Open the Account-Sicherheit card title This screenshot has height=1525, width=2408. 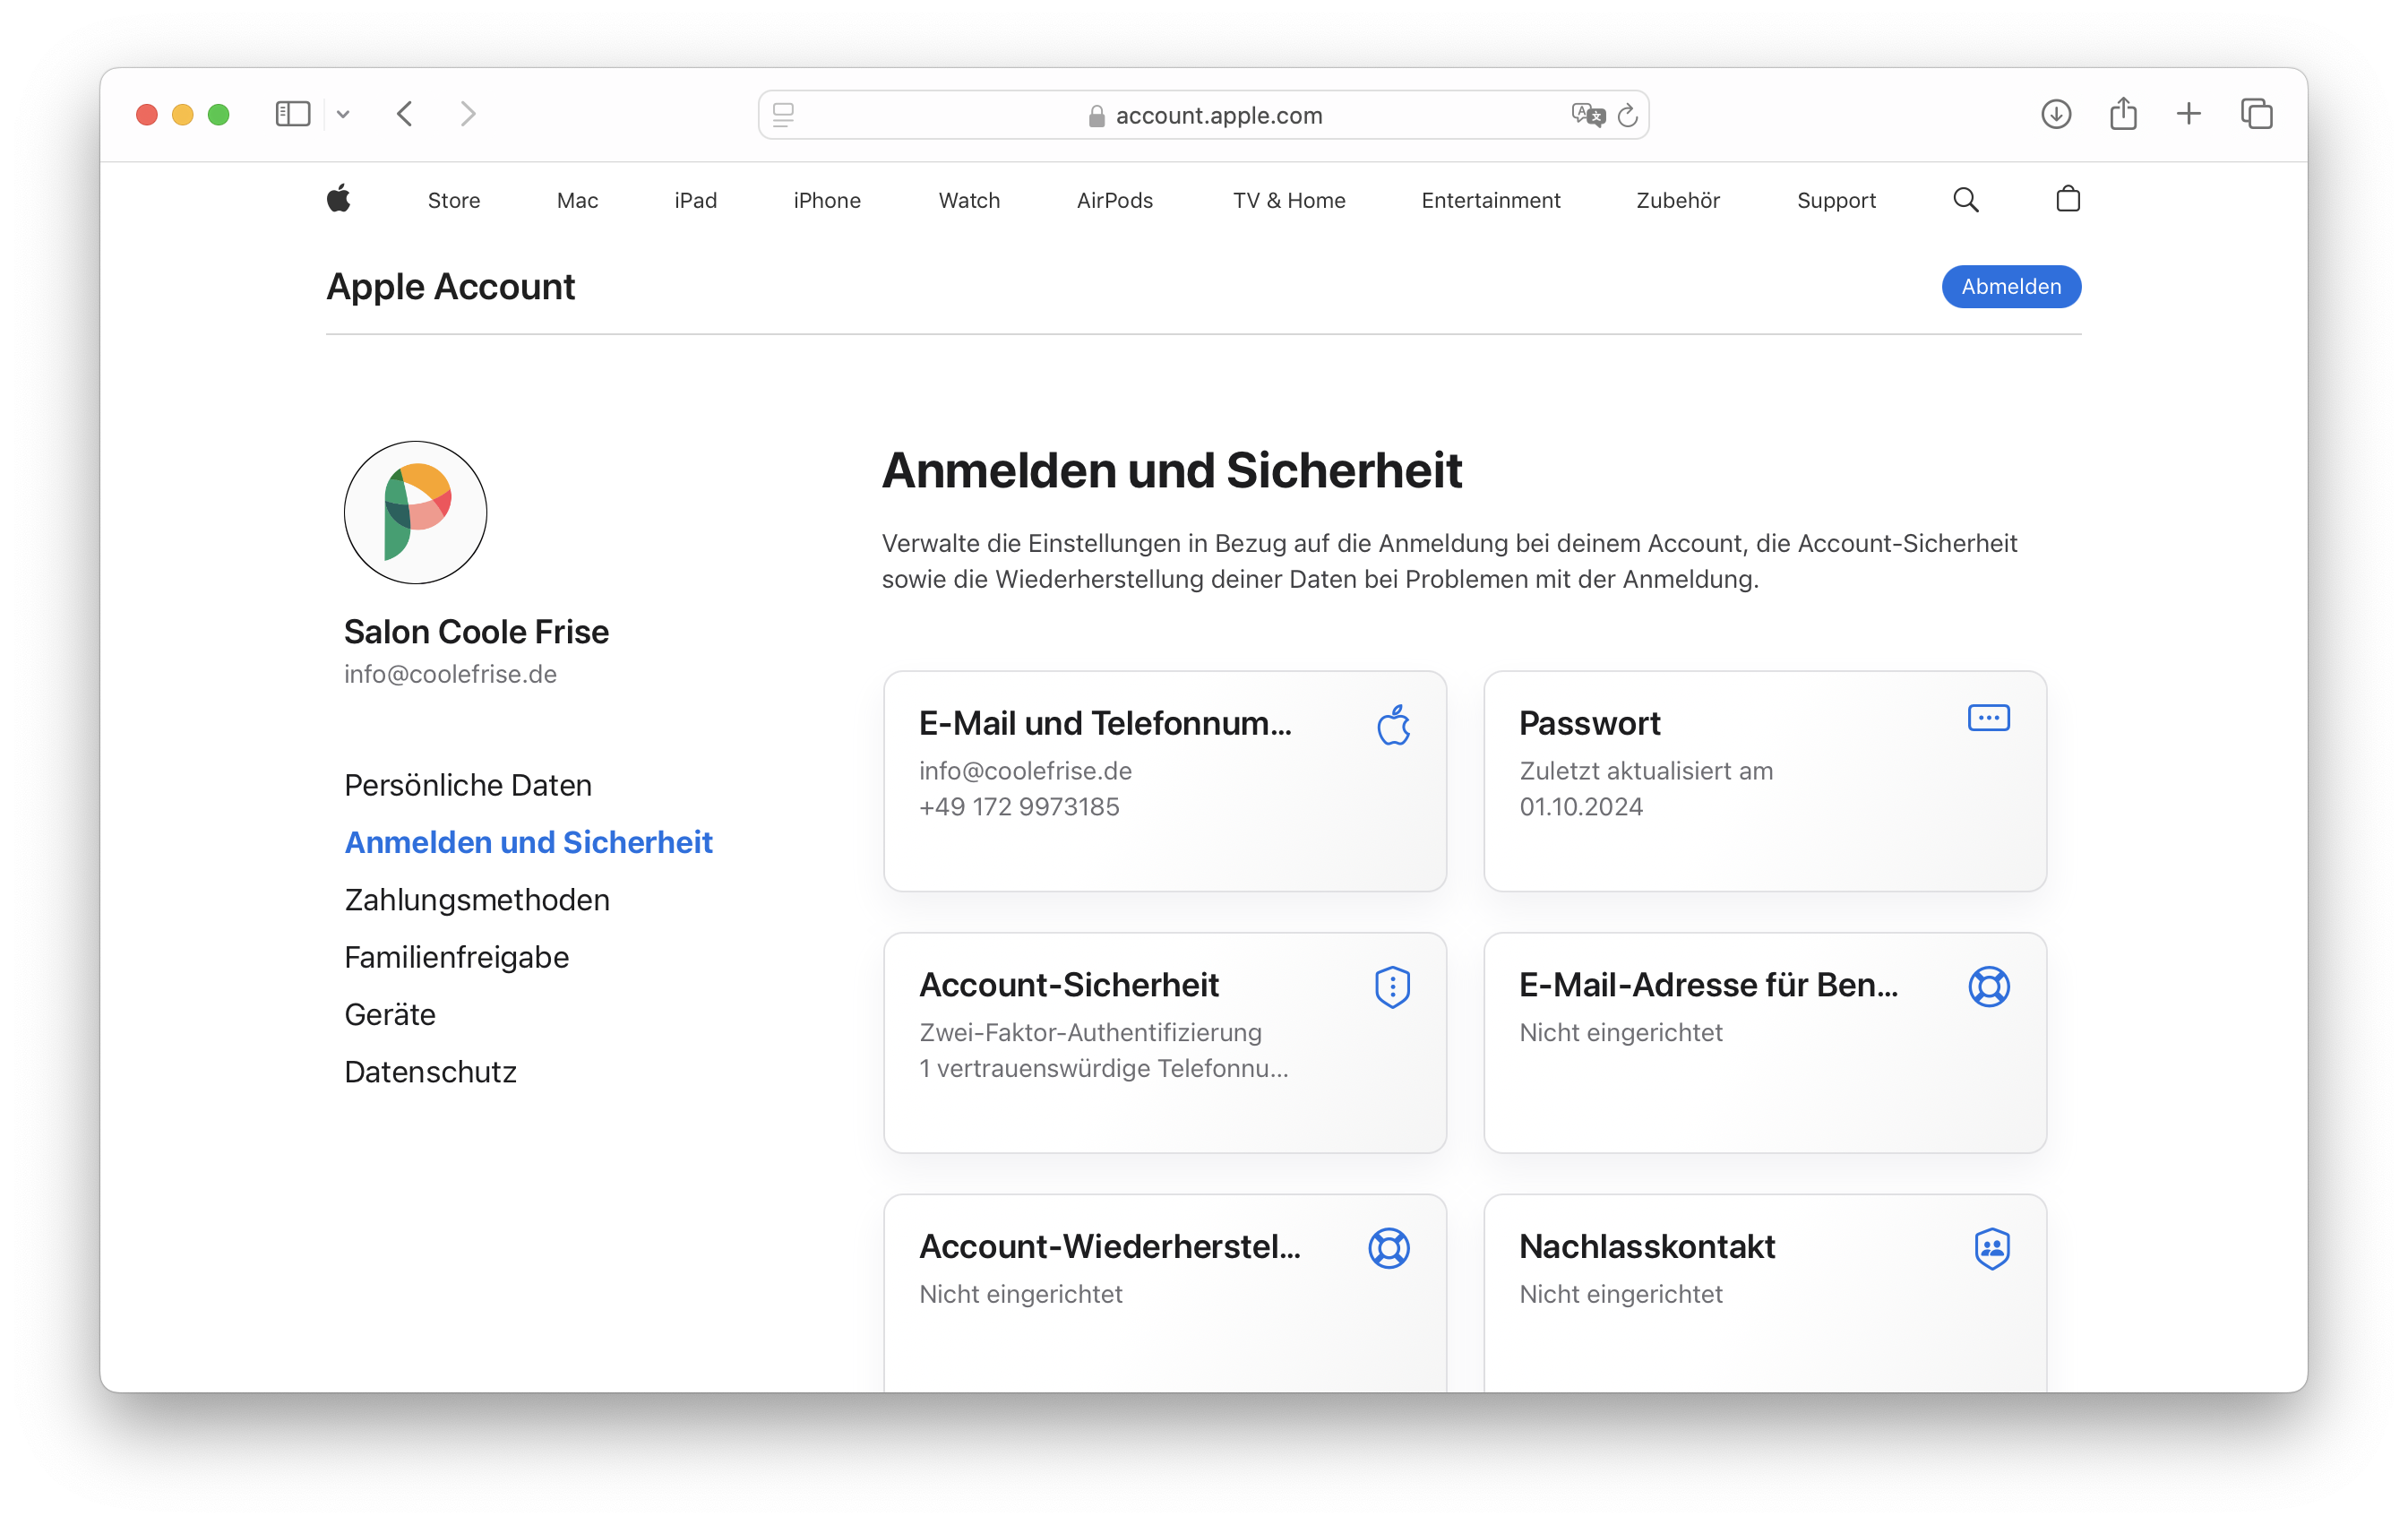1069,985
